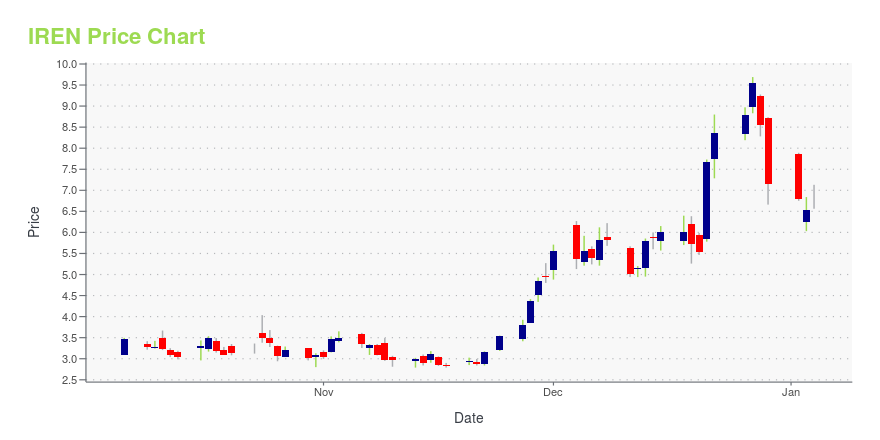
Task: Click the tall red candle near 6.2 in early December
Action: coord(576,242)
